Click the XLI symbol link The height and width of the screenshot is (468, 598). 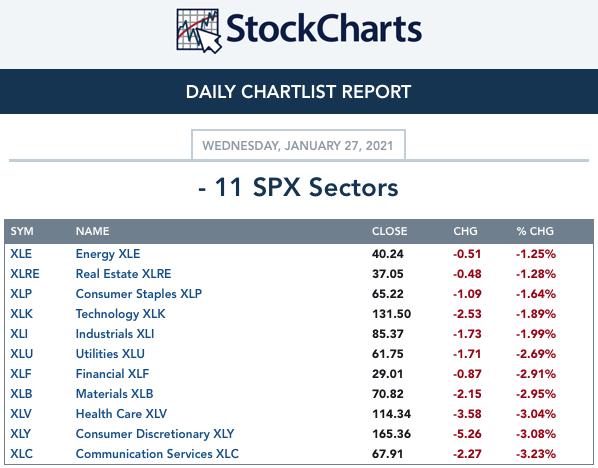click(19, 334)
